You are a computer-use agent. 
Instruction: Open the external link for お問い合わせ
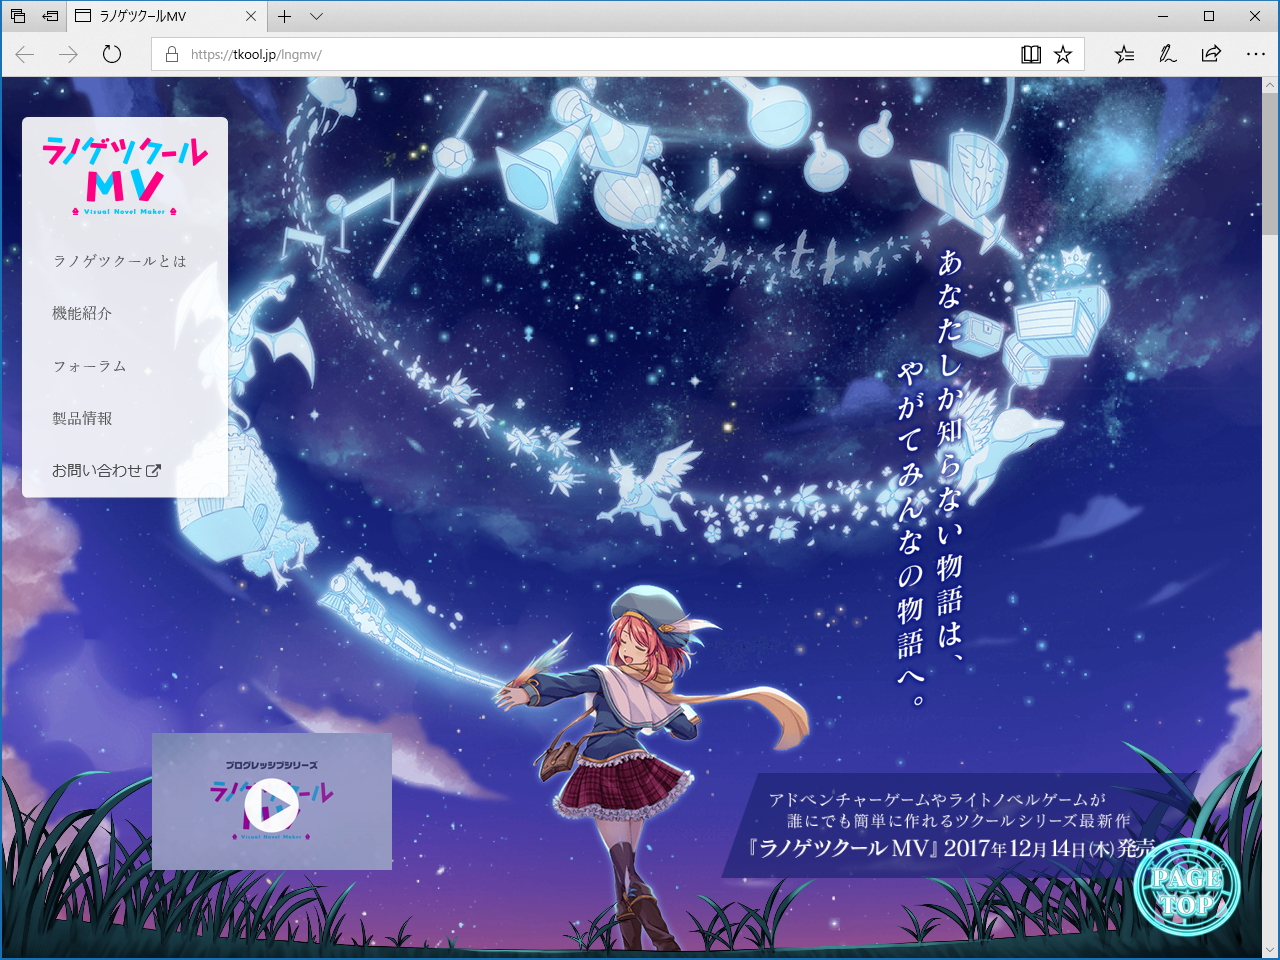coord(155,470)
